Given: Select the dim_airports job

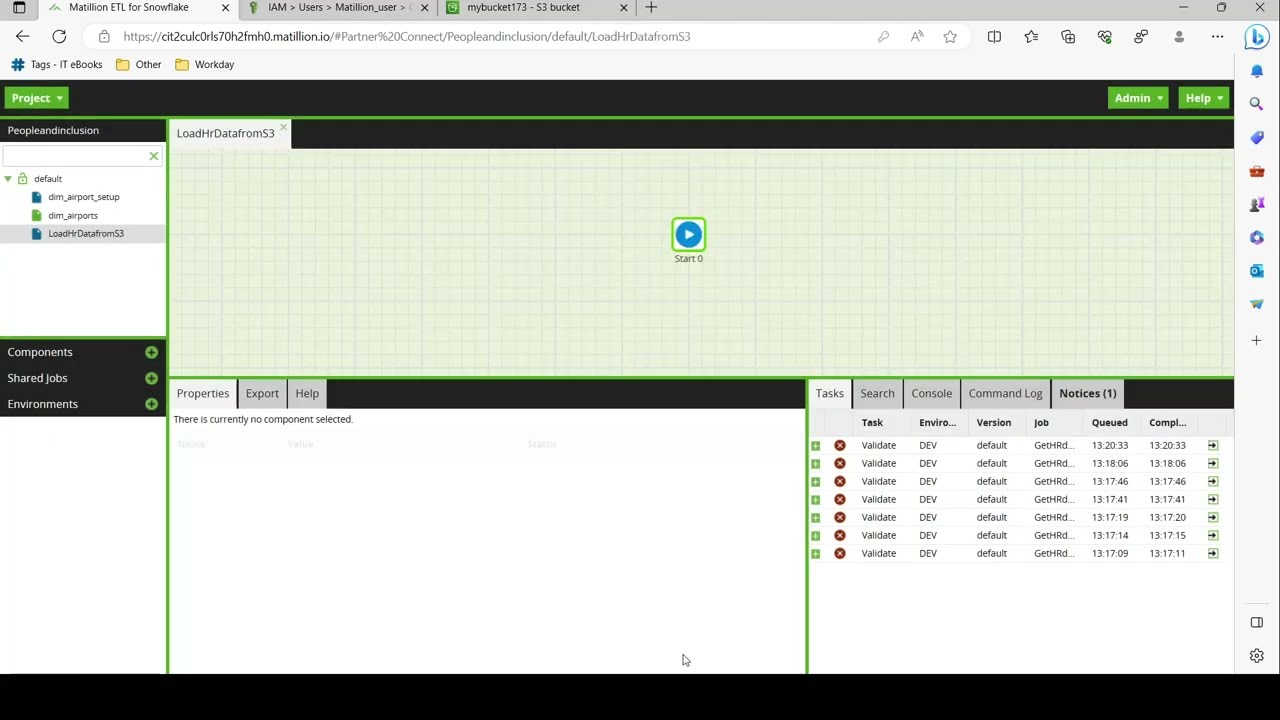Looking at the screenshot, I should pos(72,215).
